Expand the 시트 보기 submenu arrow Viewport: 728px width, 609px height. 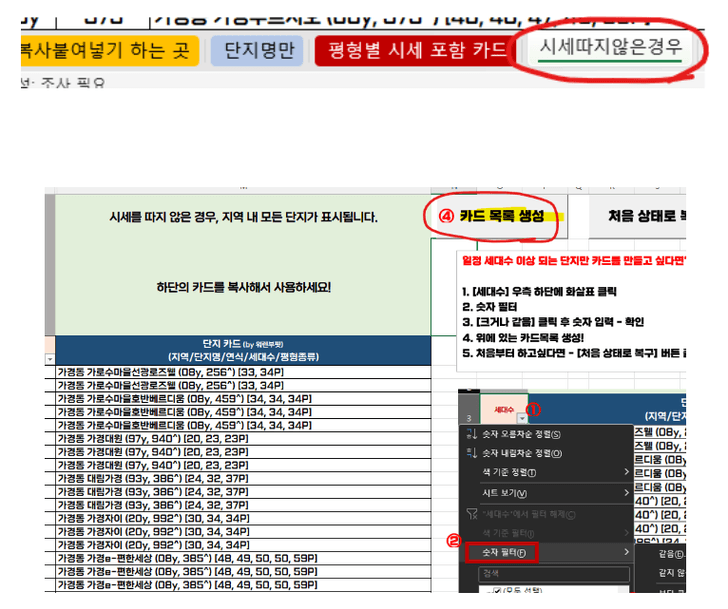pyautogui.click(x=626, y=492)
